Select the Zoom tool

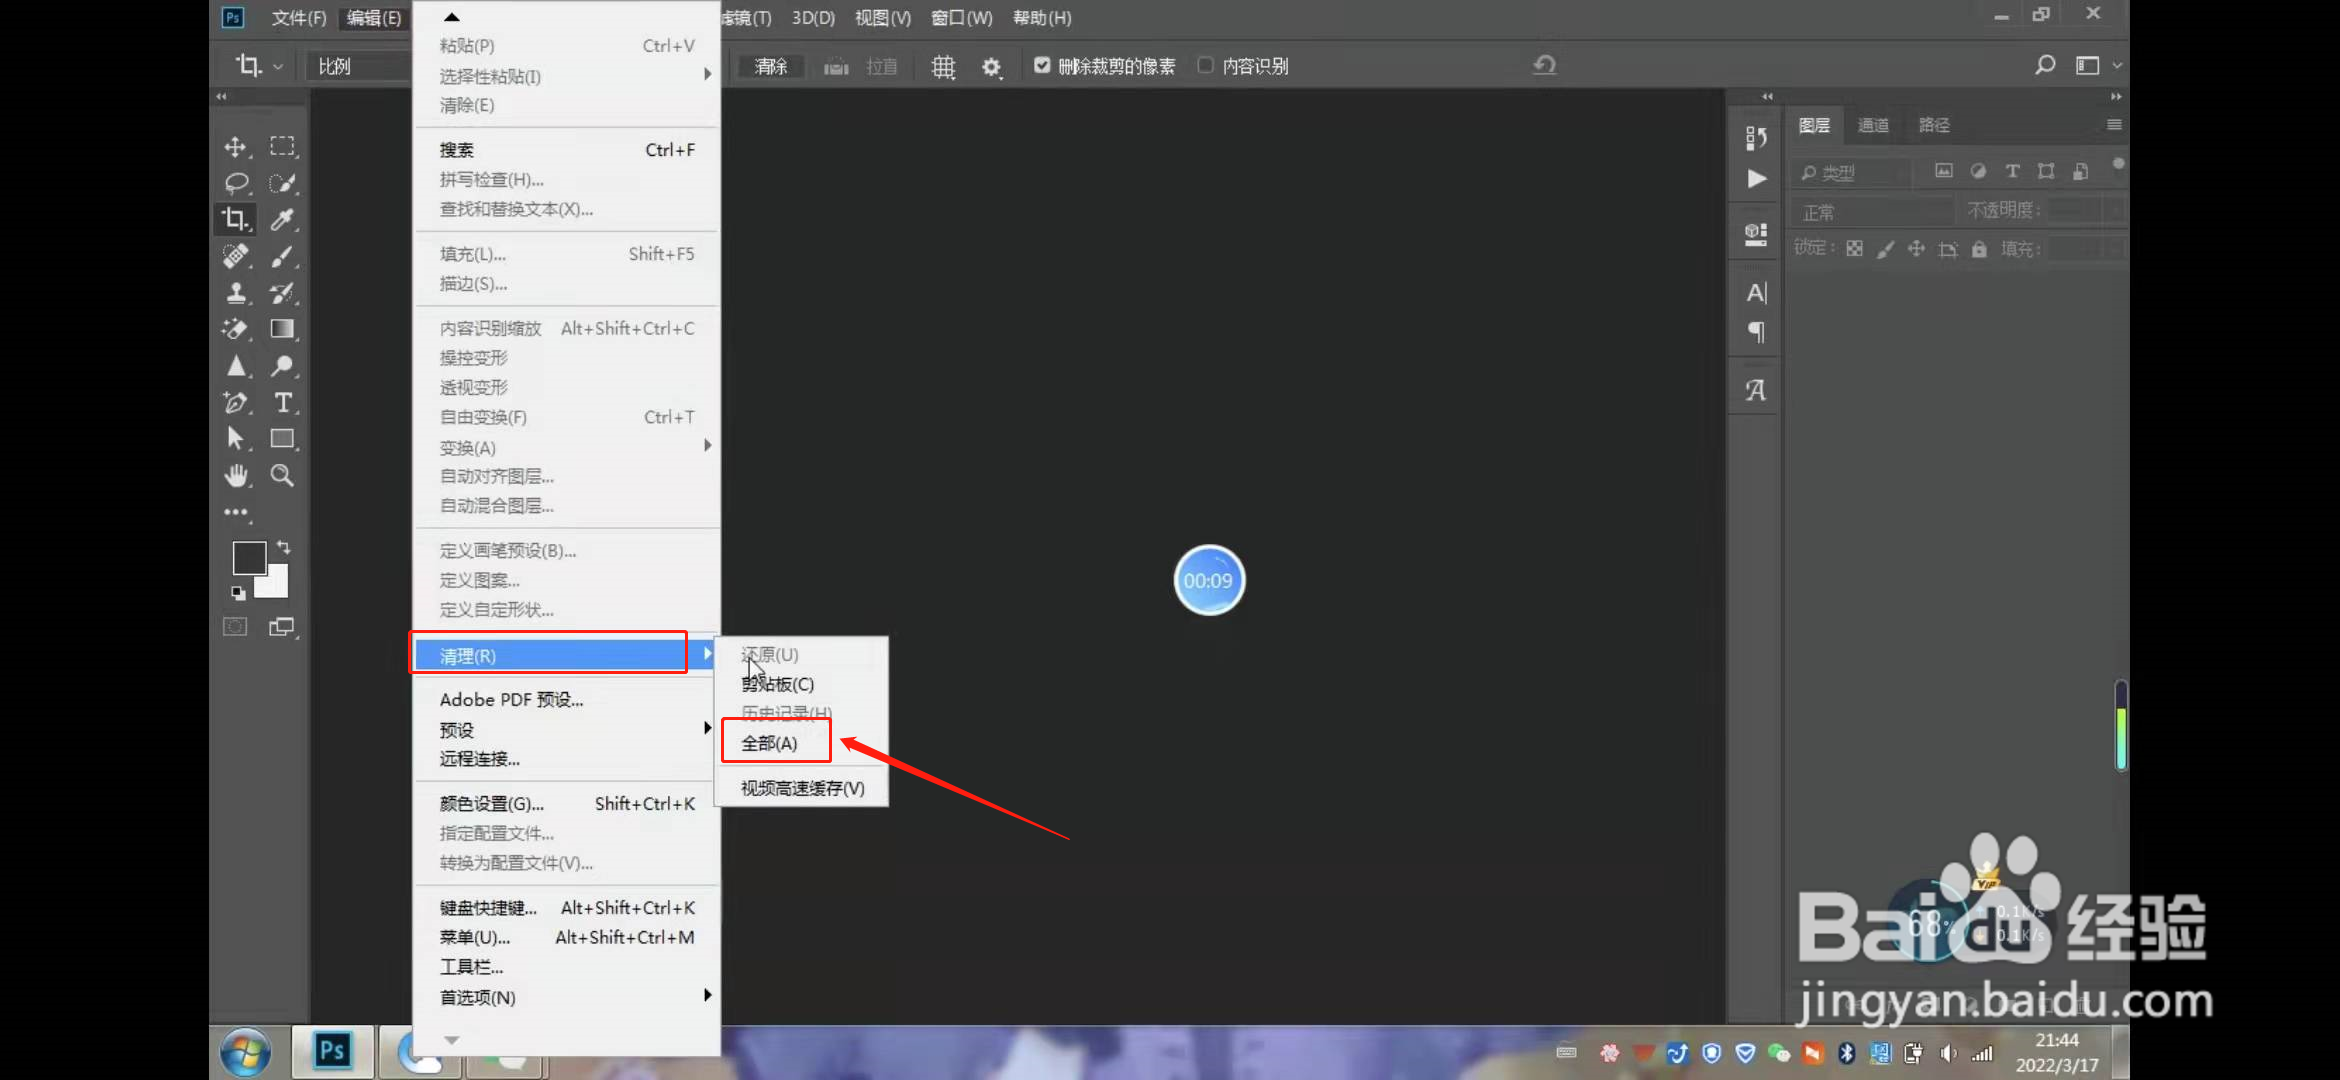283,476
